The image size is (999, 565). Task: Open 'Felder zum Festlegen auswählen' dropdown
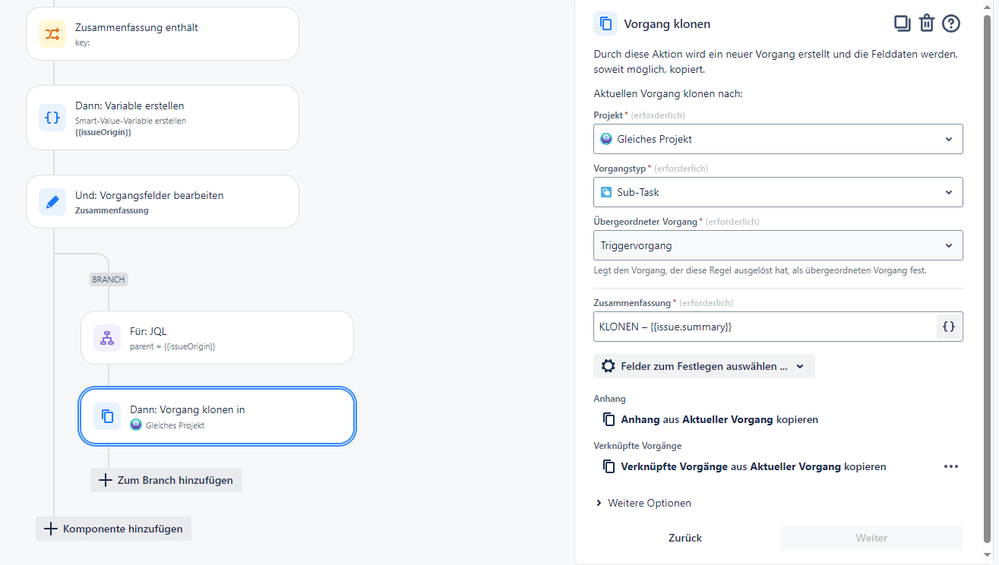[x=704, y=366]
